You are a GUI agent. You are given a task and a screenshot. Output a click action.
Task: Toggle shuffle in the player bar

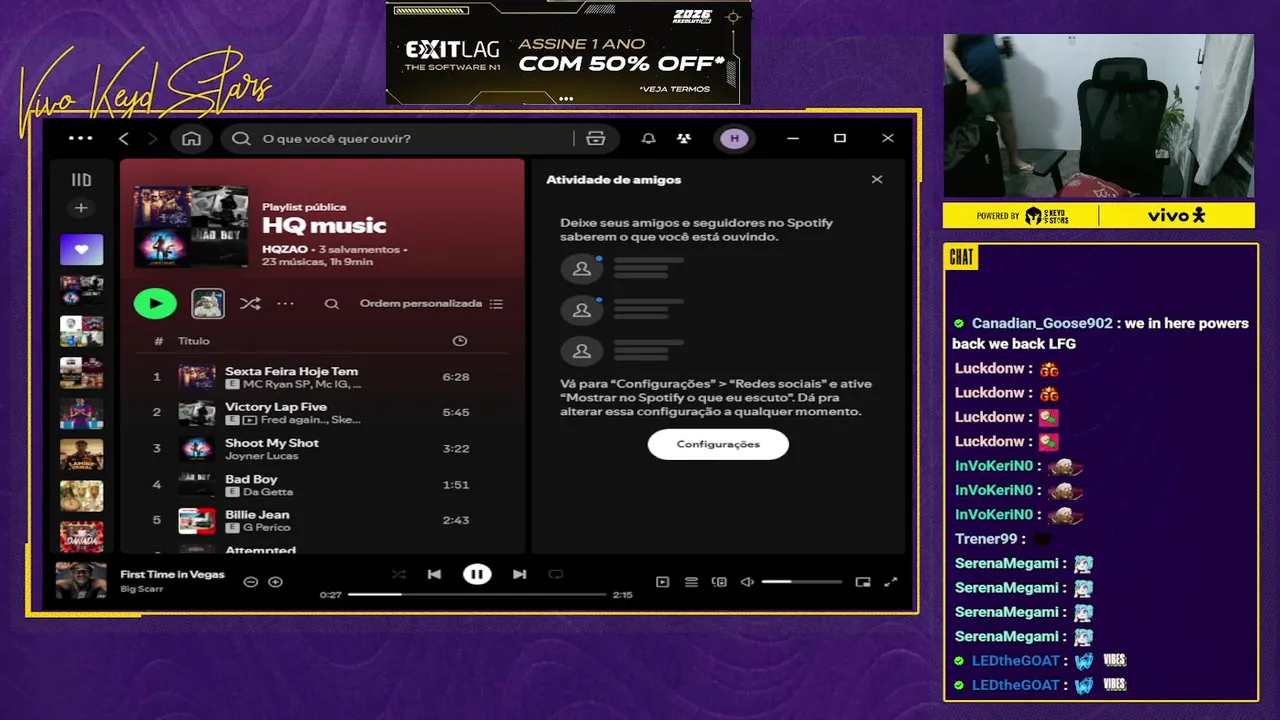(399, 574)
